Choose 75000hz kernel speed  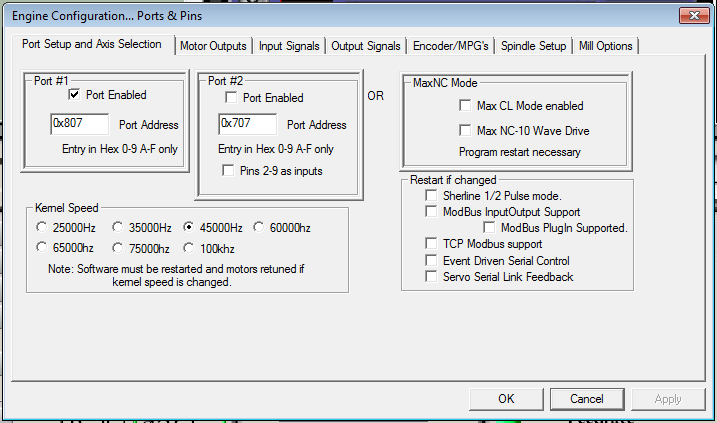point(118,248)
